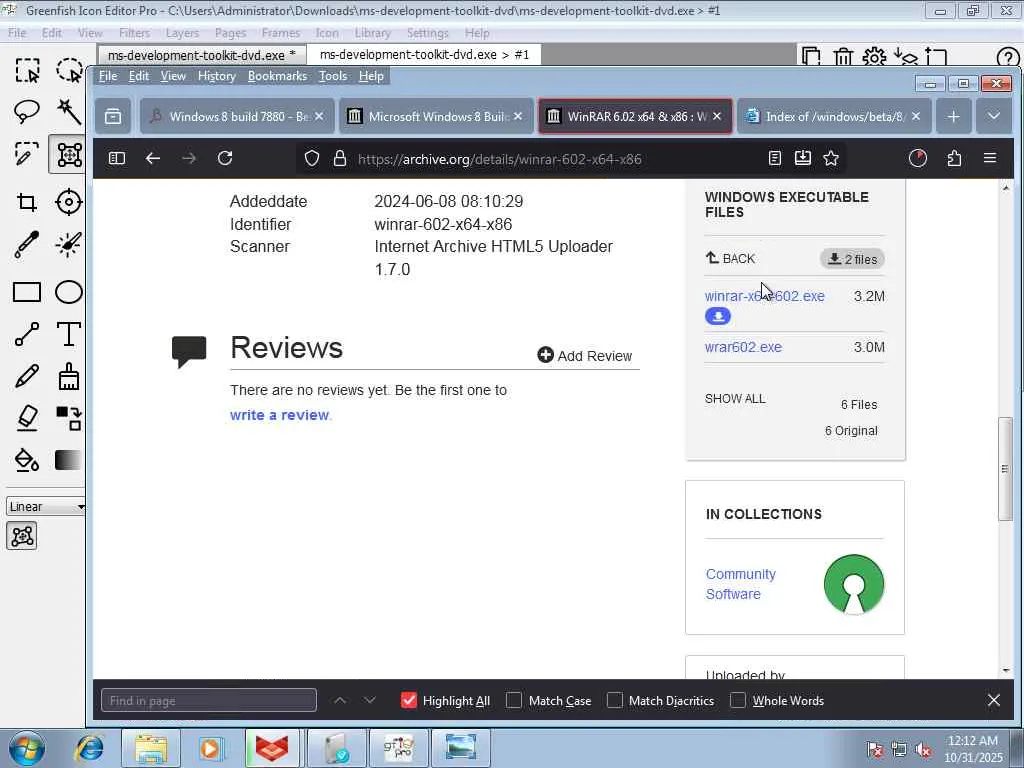Viewport: 1024px width, 768px height.
Task: Open the Linear gradient type dropdown
Action: tap(45, 506)
